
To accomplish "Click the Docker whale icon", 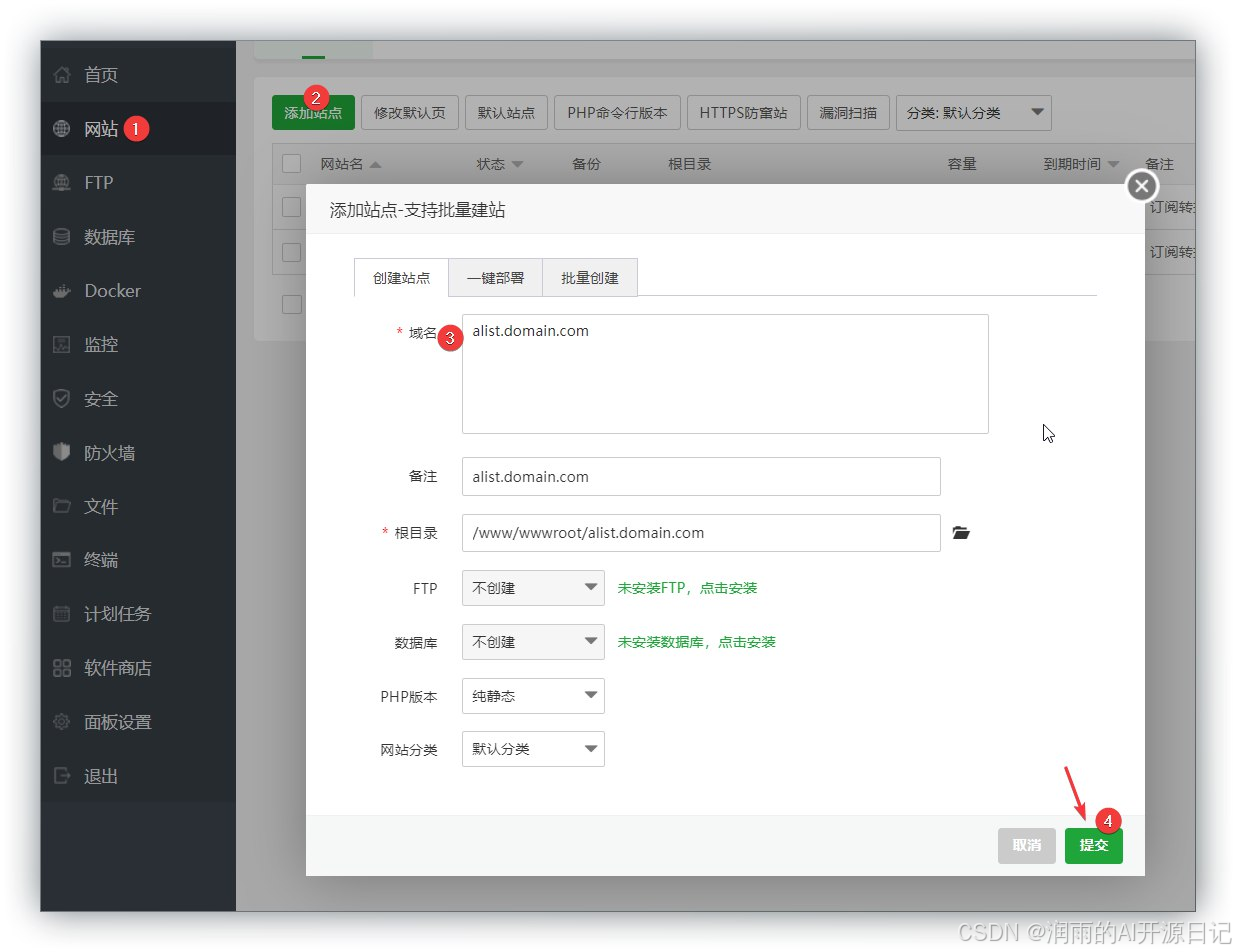I will pyautogui.click(x=62, y=291).
